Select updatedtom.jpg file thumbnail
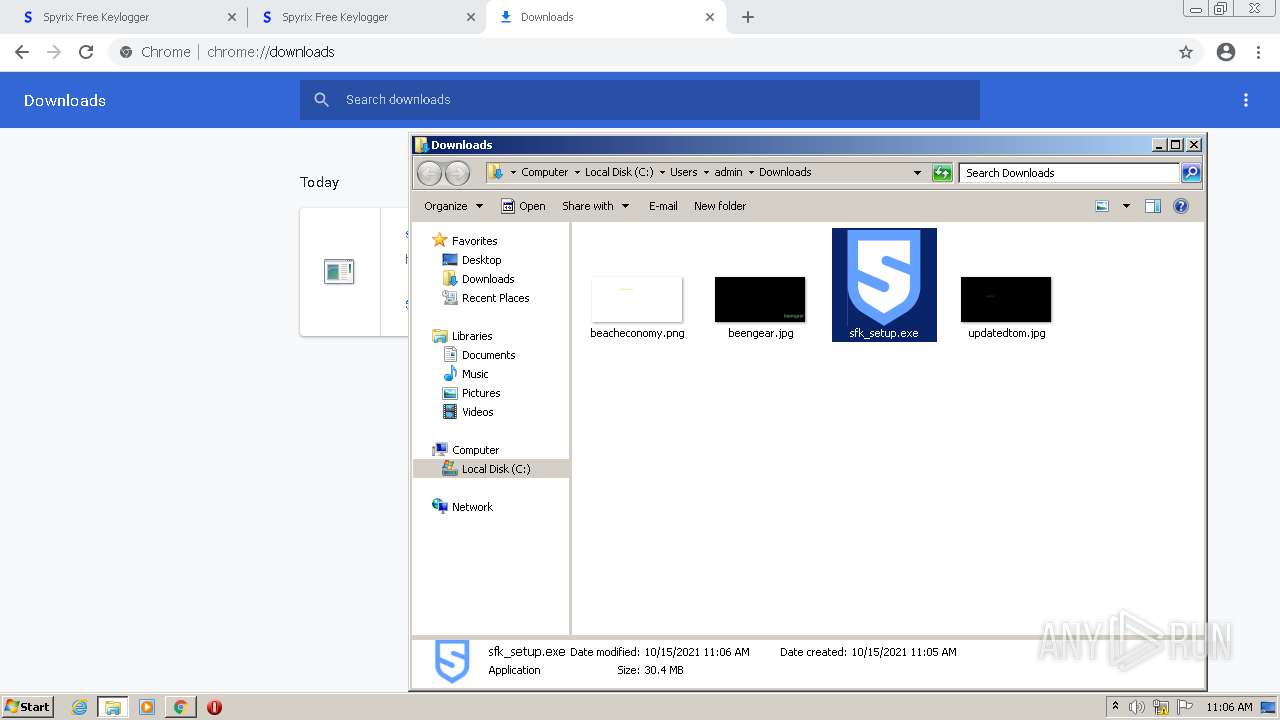Image resolution: width=1280 pixels, height=720 pixels. 1006,300
